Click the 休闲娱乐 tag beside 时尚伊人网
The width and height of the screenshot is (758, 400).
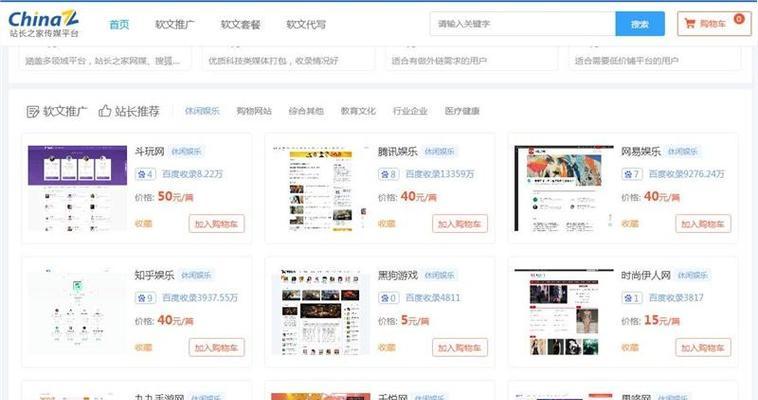pyautogui.click(x=692, y=275)
